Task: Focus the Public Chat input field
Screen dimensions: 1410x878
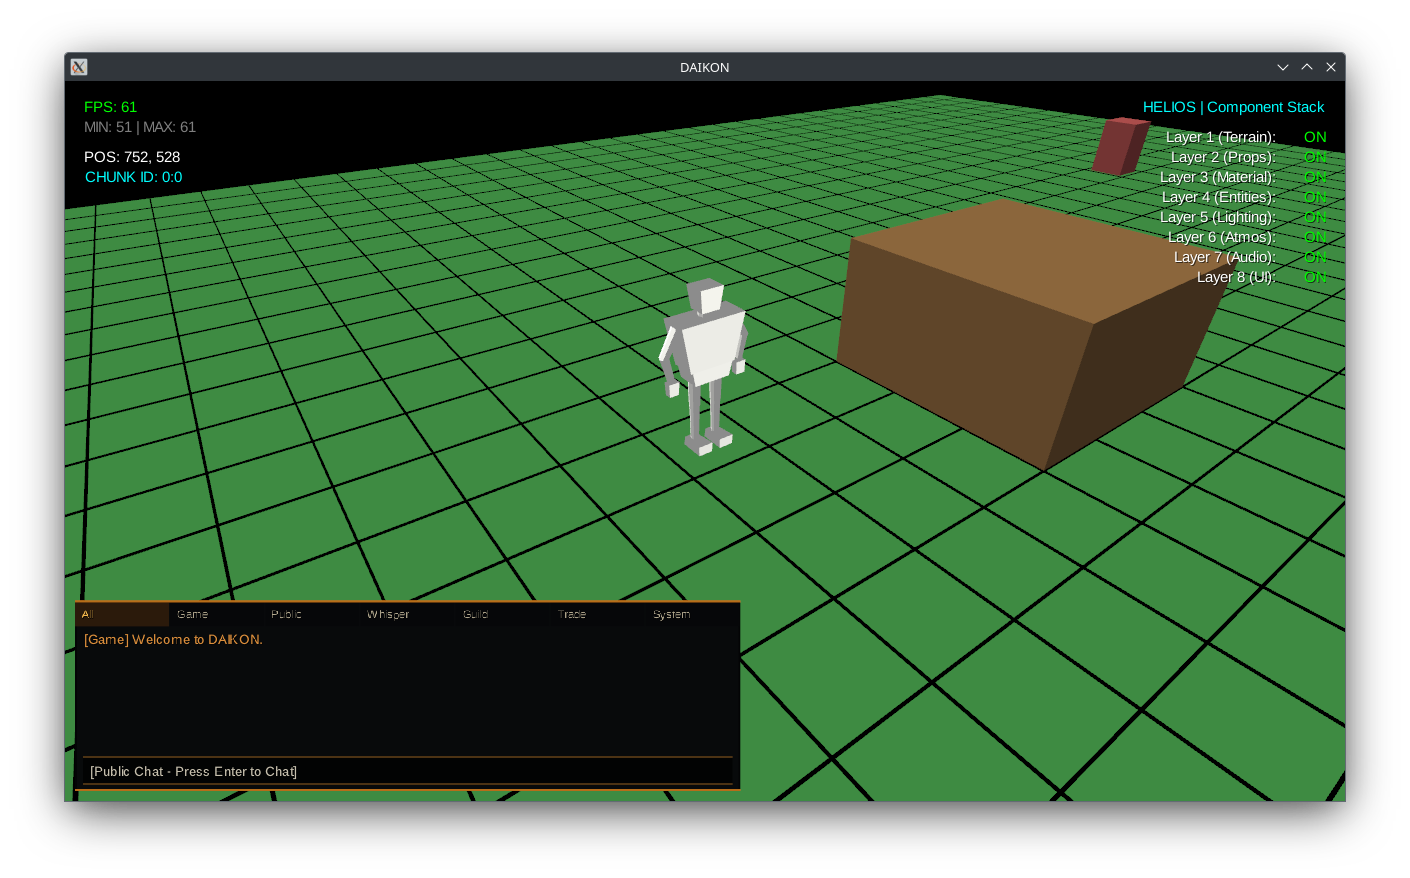Action: (407, 771)
